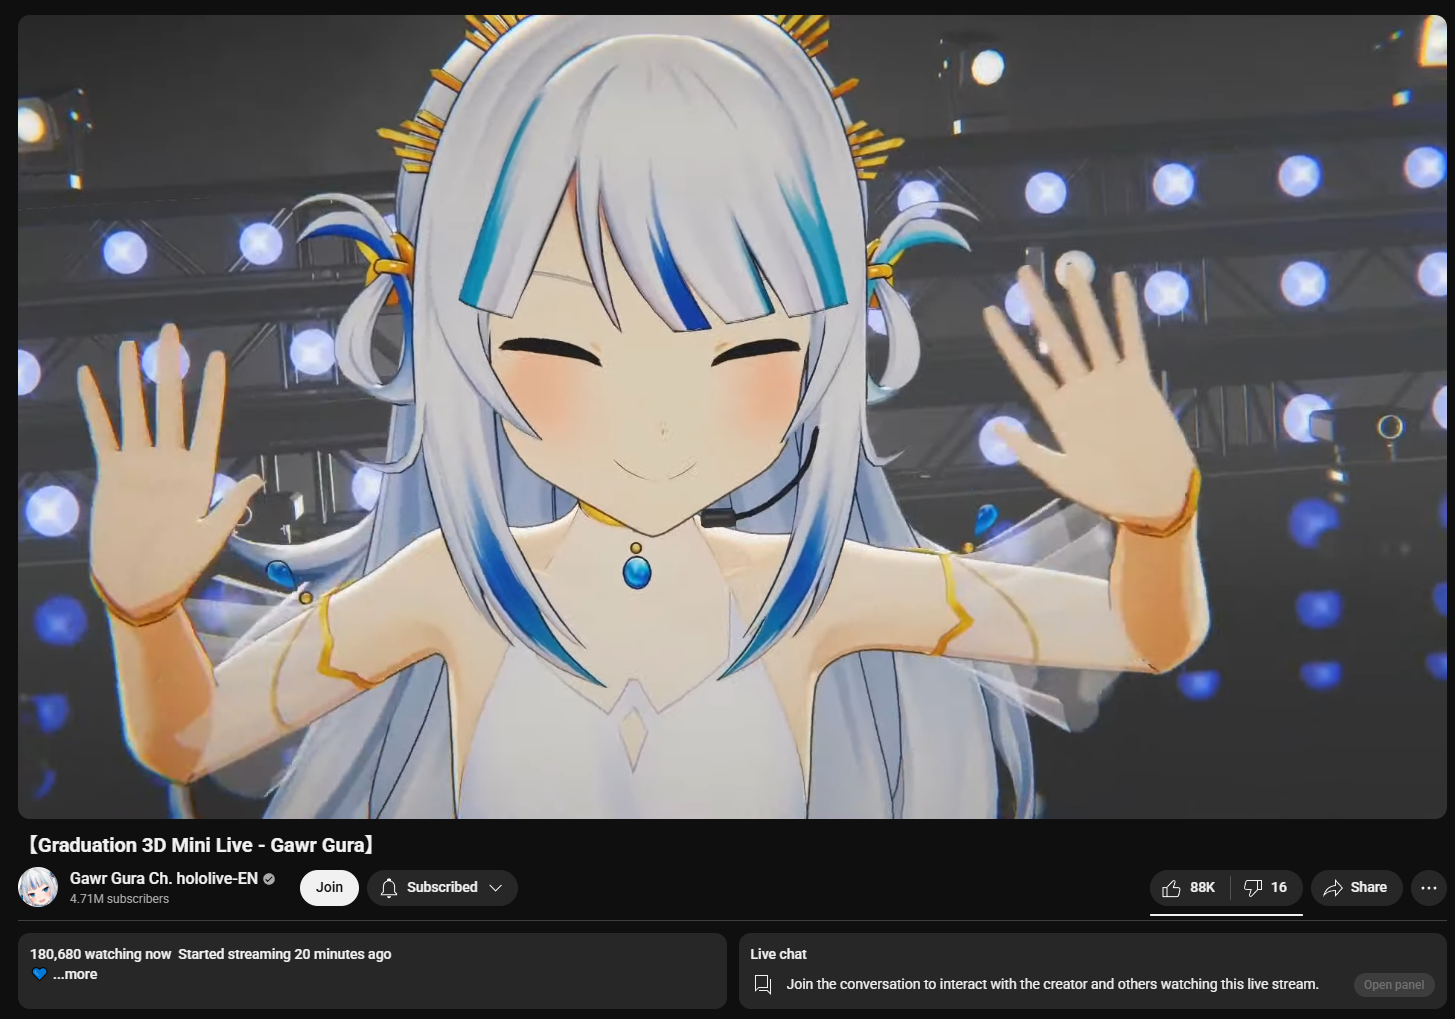The width and height of the screenshot is (1455, 1019).
Task: Click the 'Started streaming 20 minutes ago' text
Action: click(x=284, y=954)
